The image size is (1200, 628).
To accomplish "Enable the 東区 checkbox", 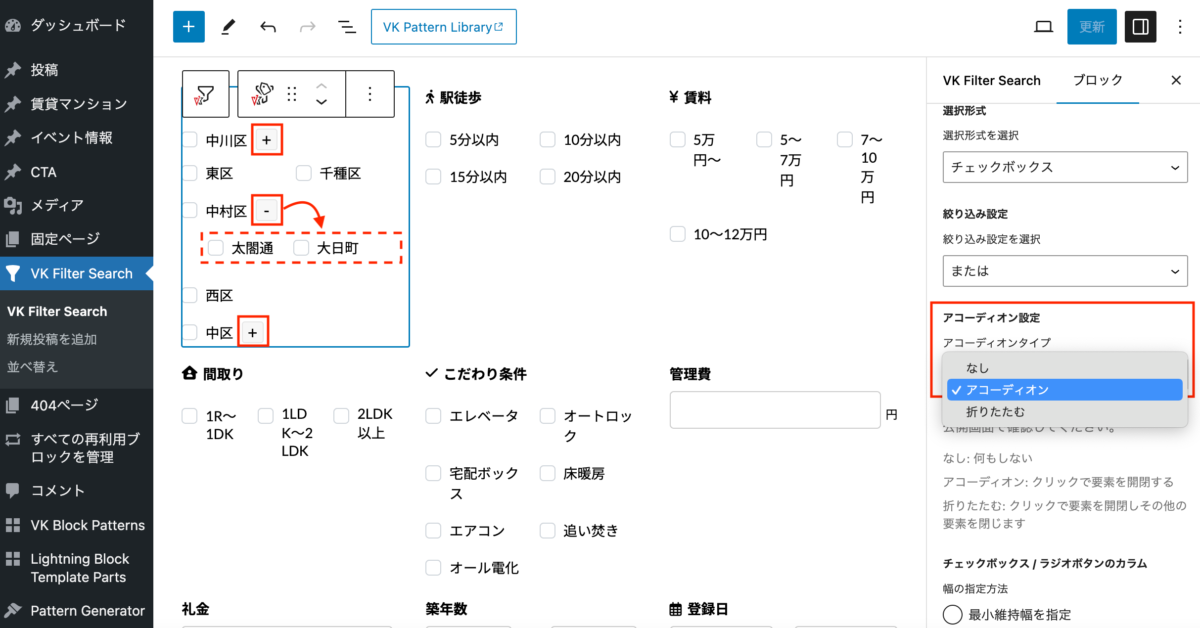I will click(190, 173).
